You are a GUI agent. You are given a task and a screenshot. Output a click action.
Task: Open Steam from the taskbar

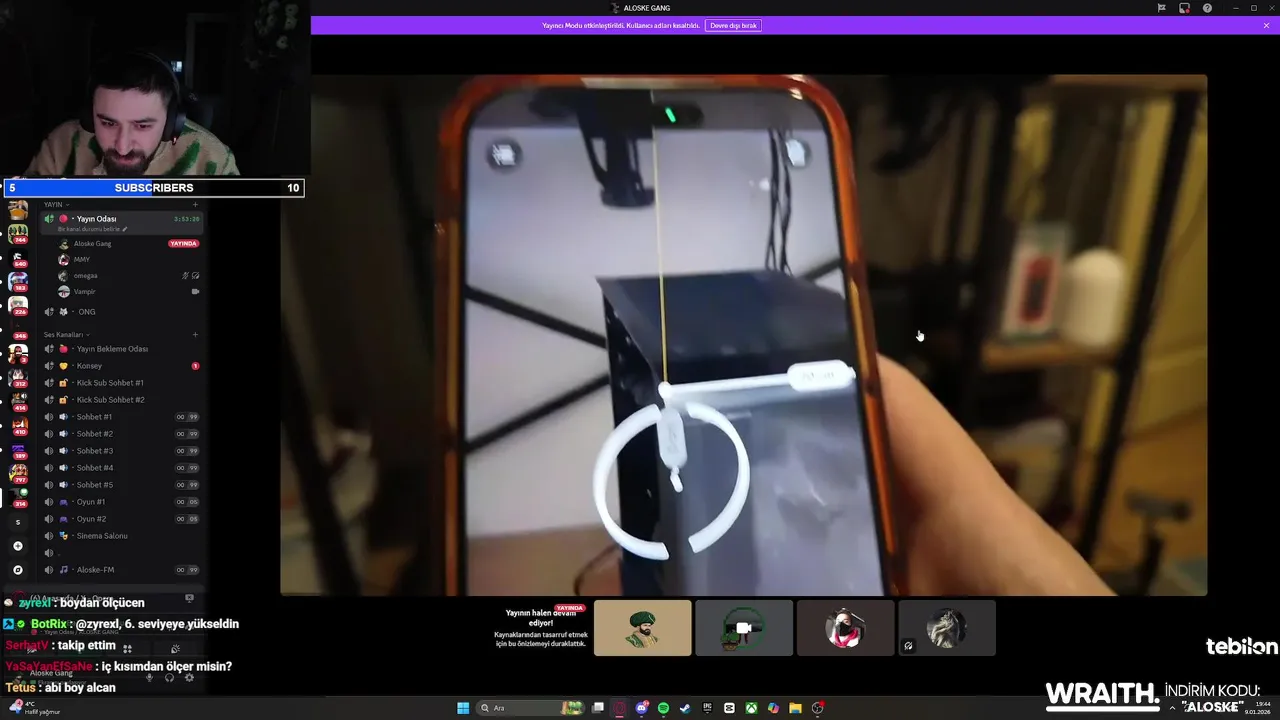pos(685,708)
